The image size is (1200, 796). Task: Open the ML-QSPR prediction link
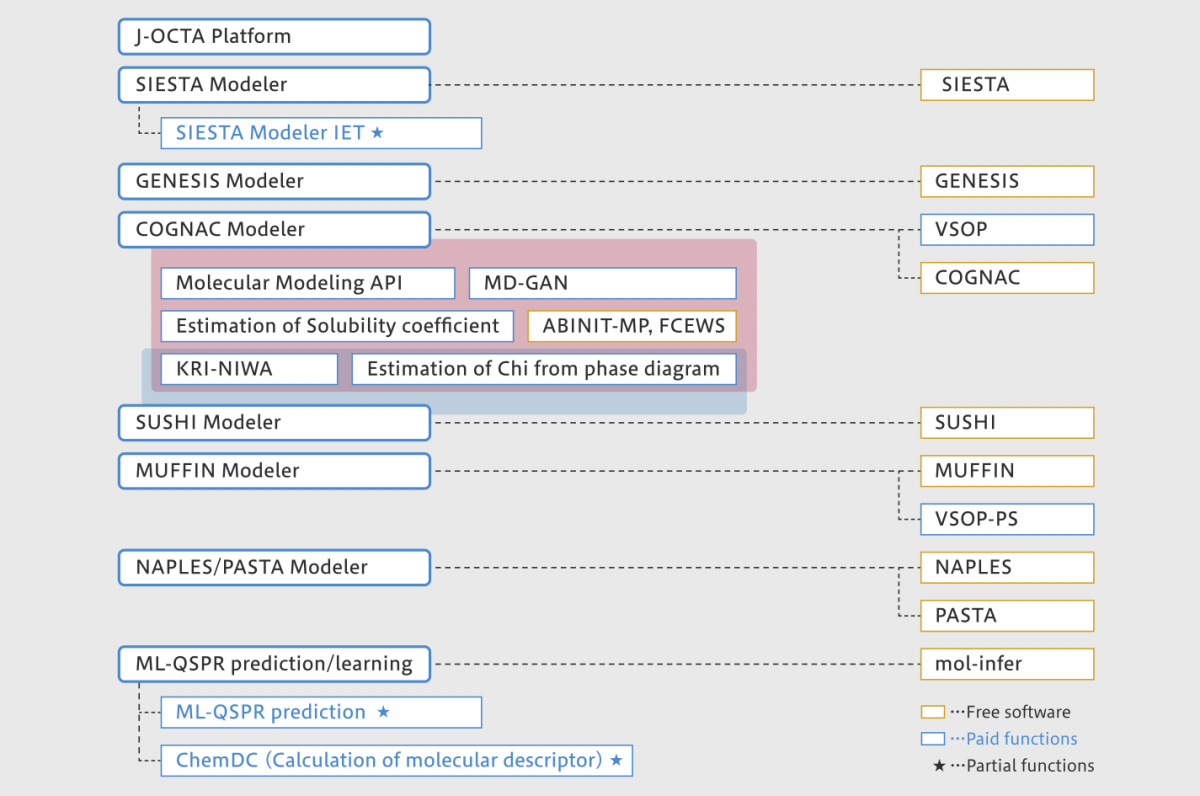[x=271, y=712]
